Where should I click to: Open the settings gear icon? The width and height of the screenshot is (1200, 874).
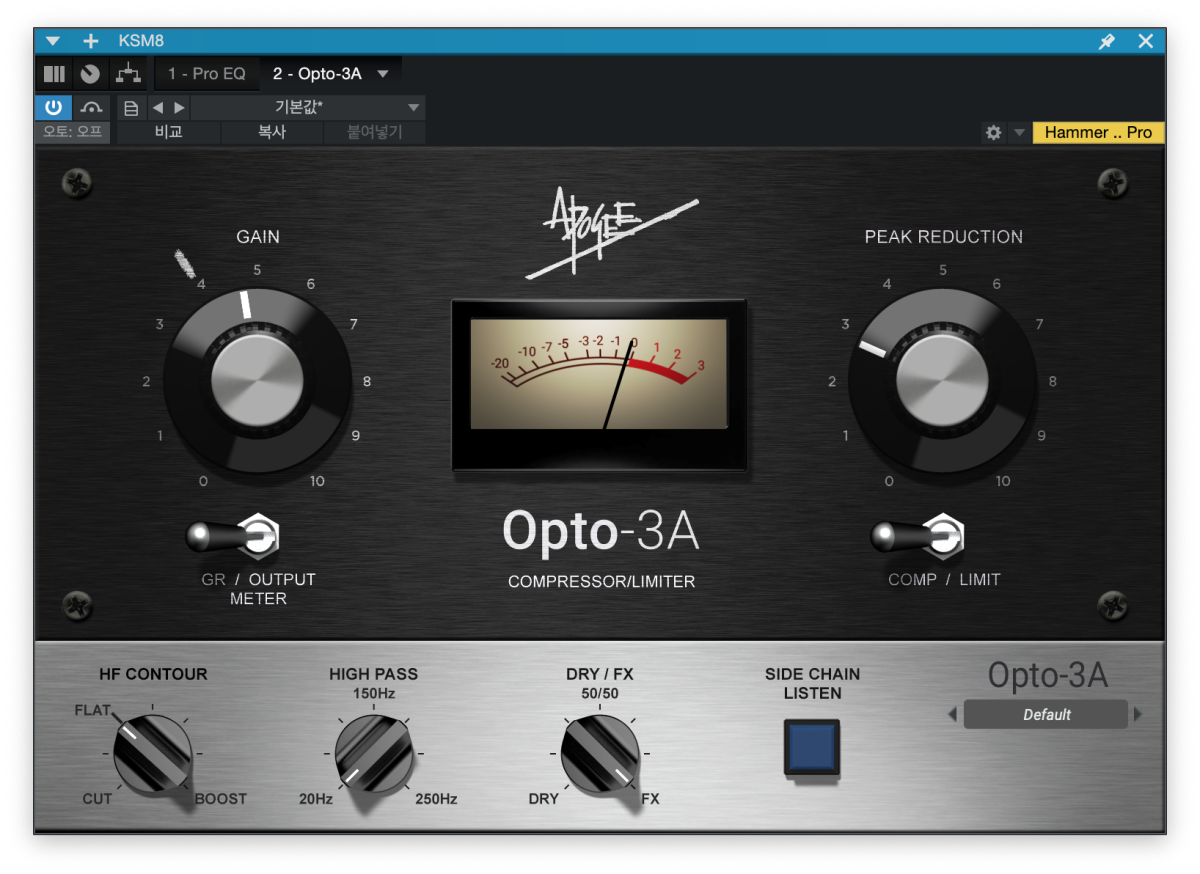coord(993,132)
